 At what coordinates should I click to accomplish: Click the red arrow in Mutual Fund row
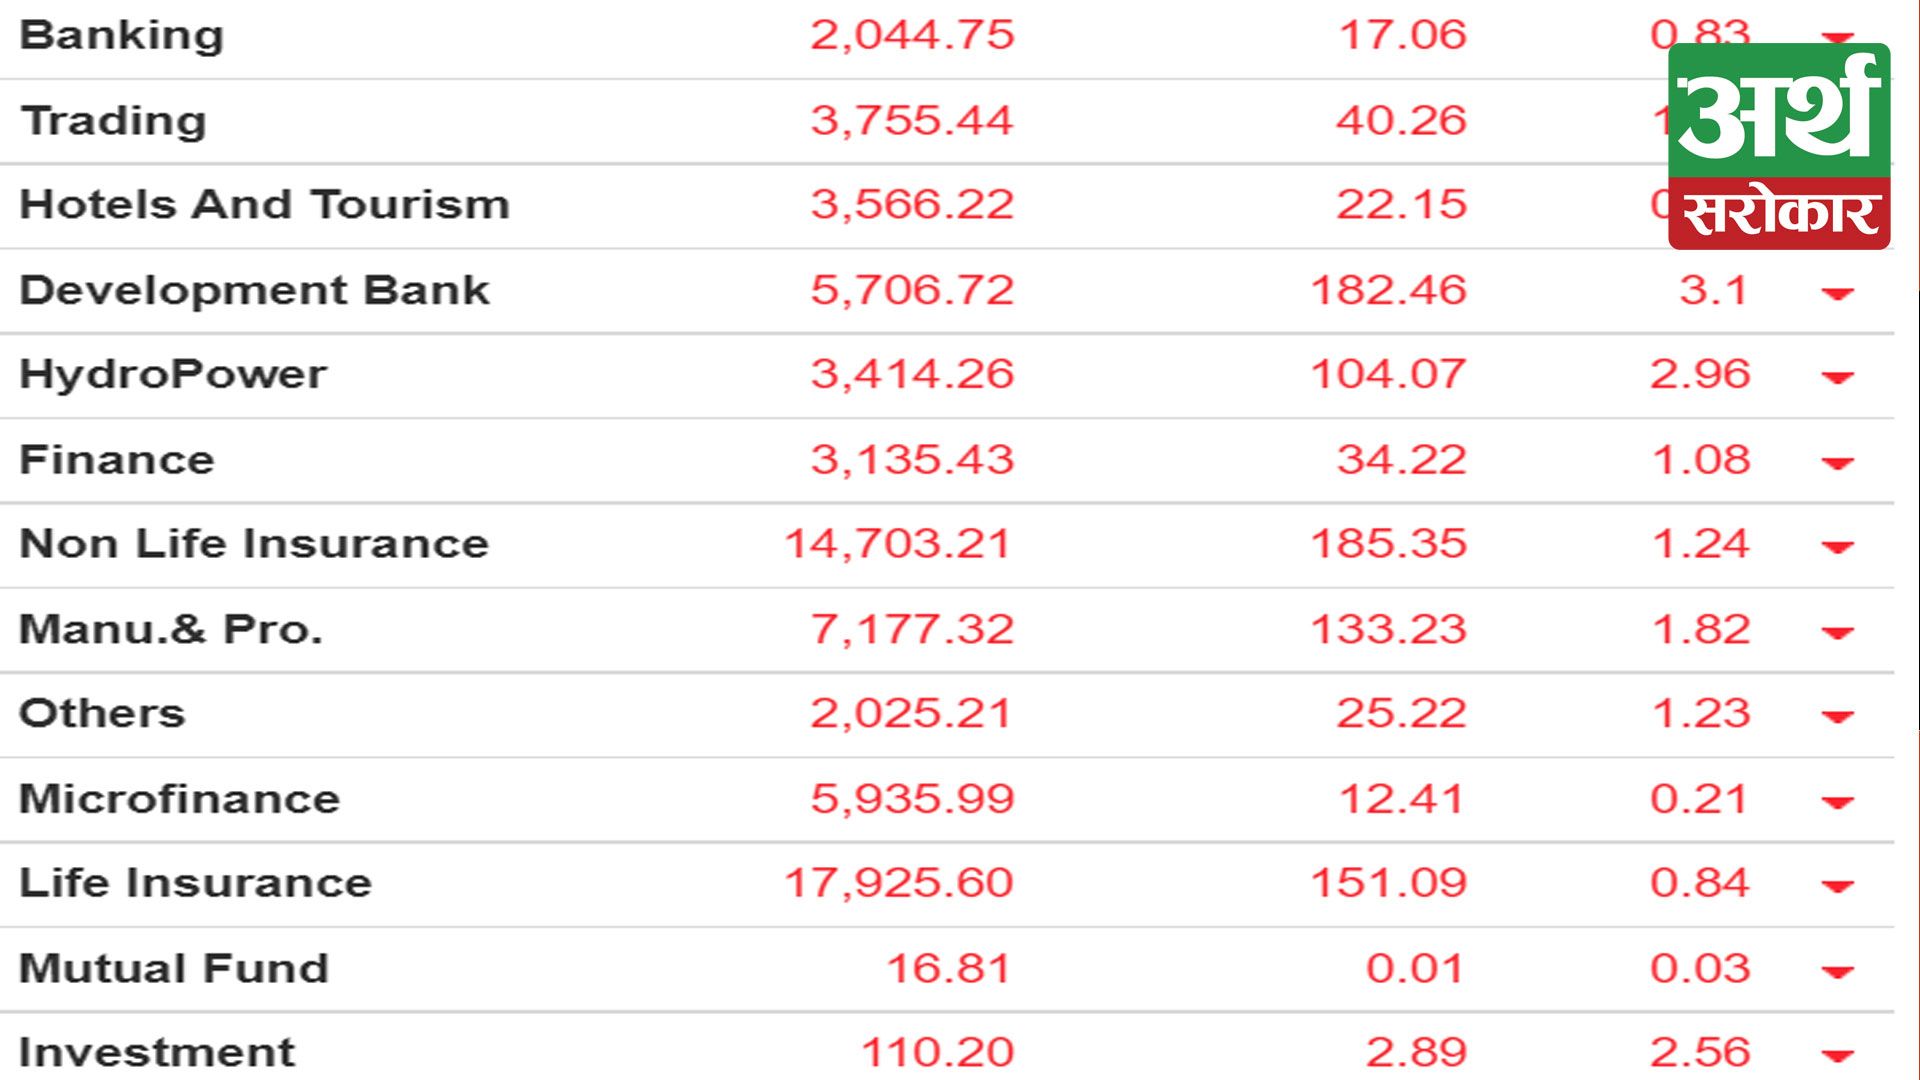(x=1838, y=971)
